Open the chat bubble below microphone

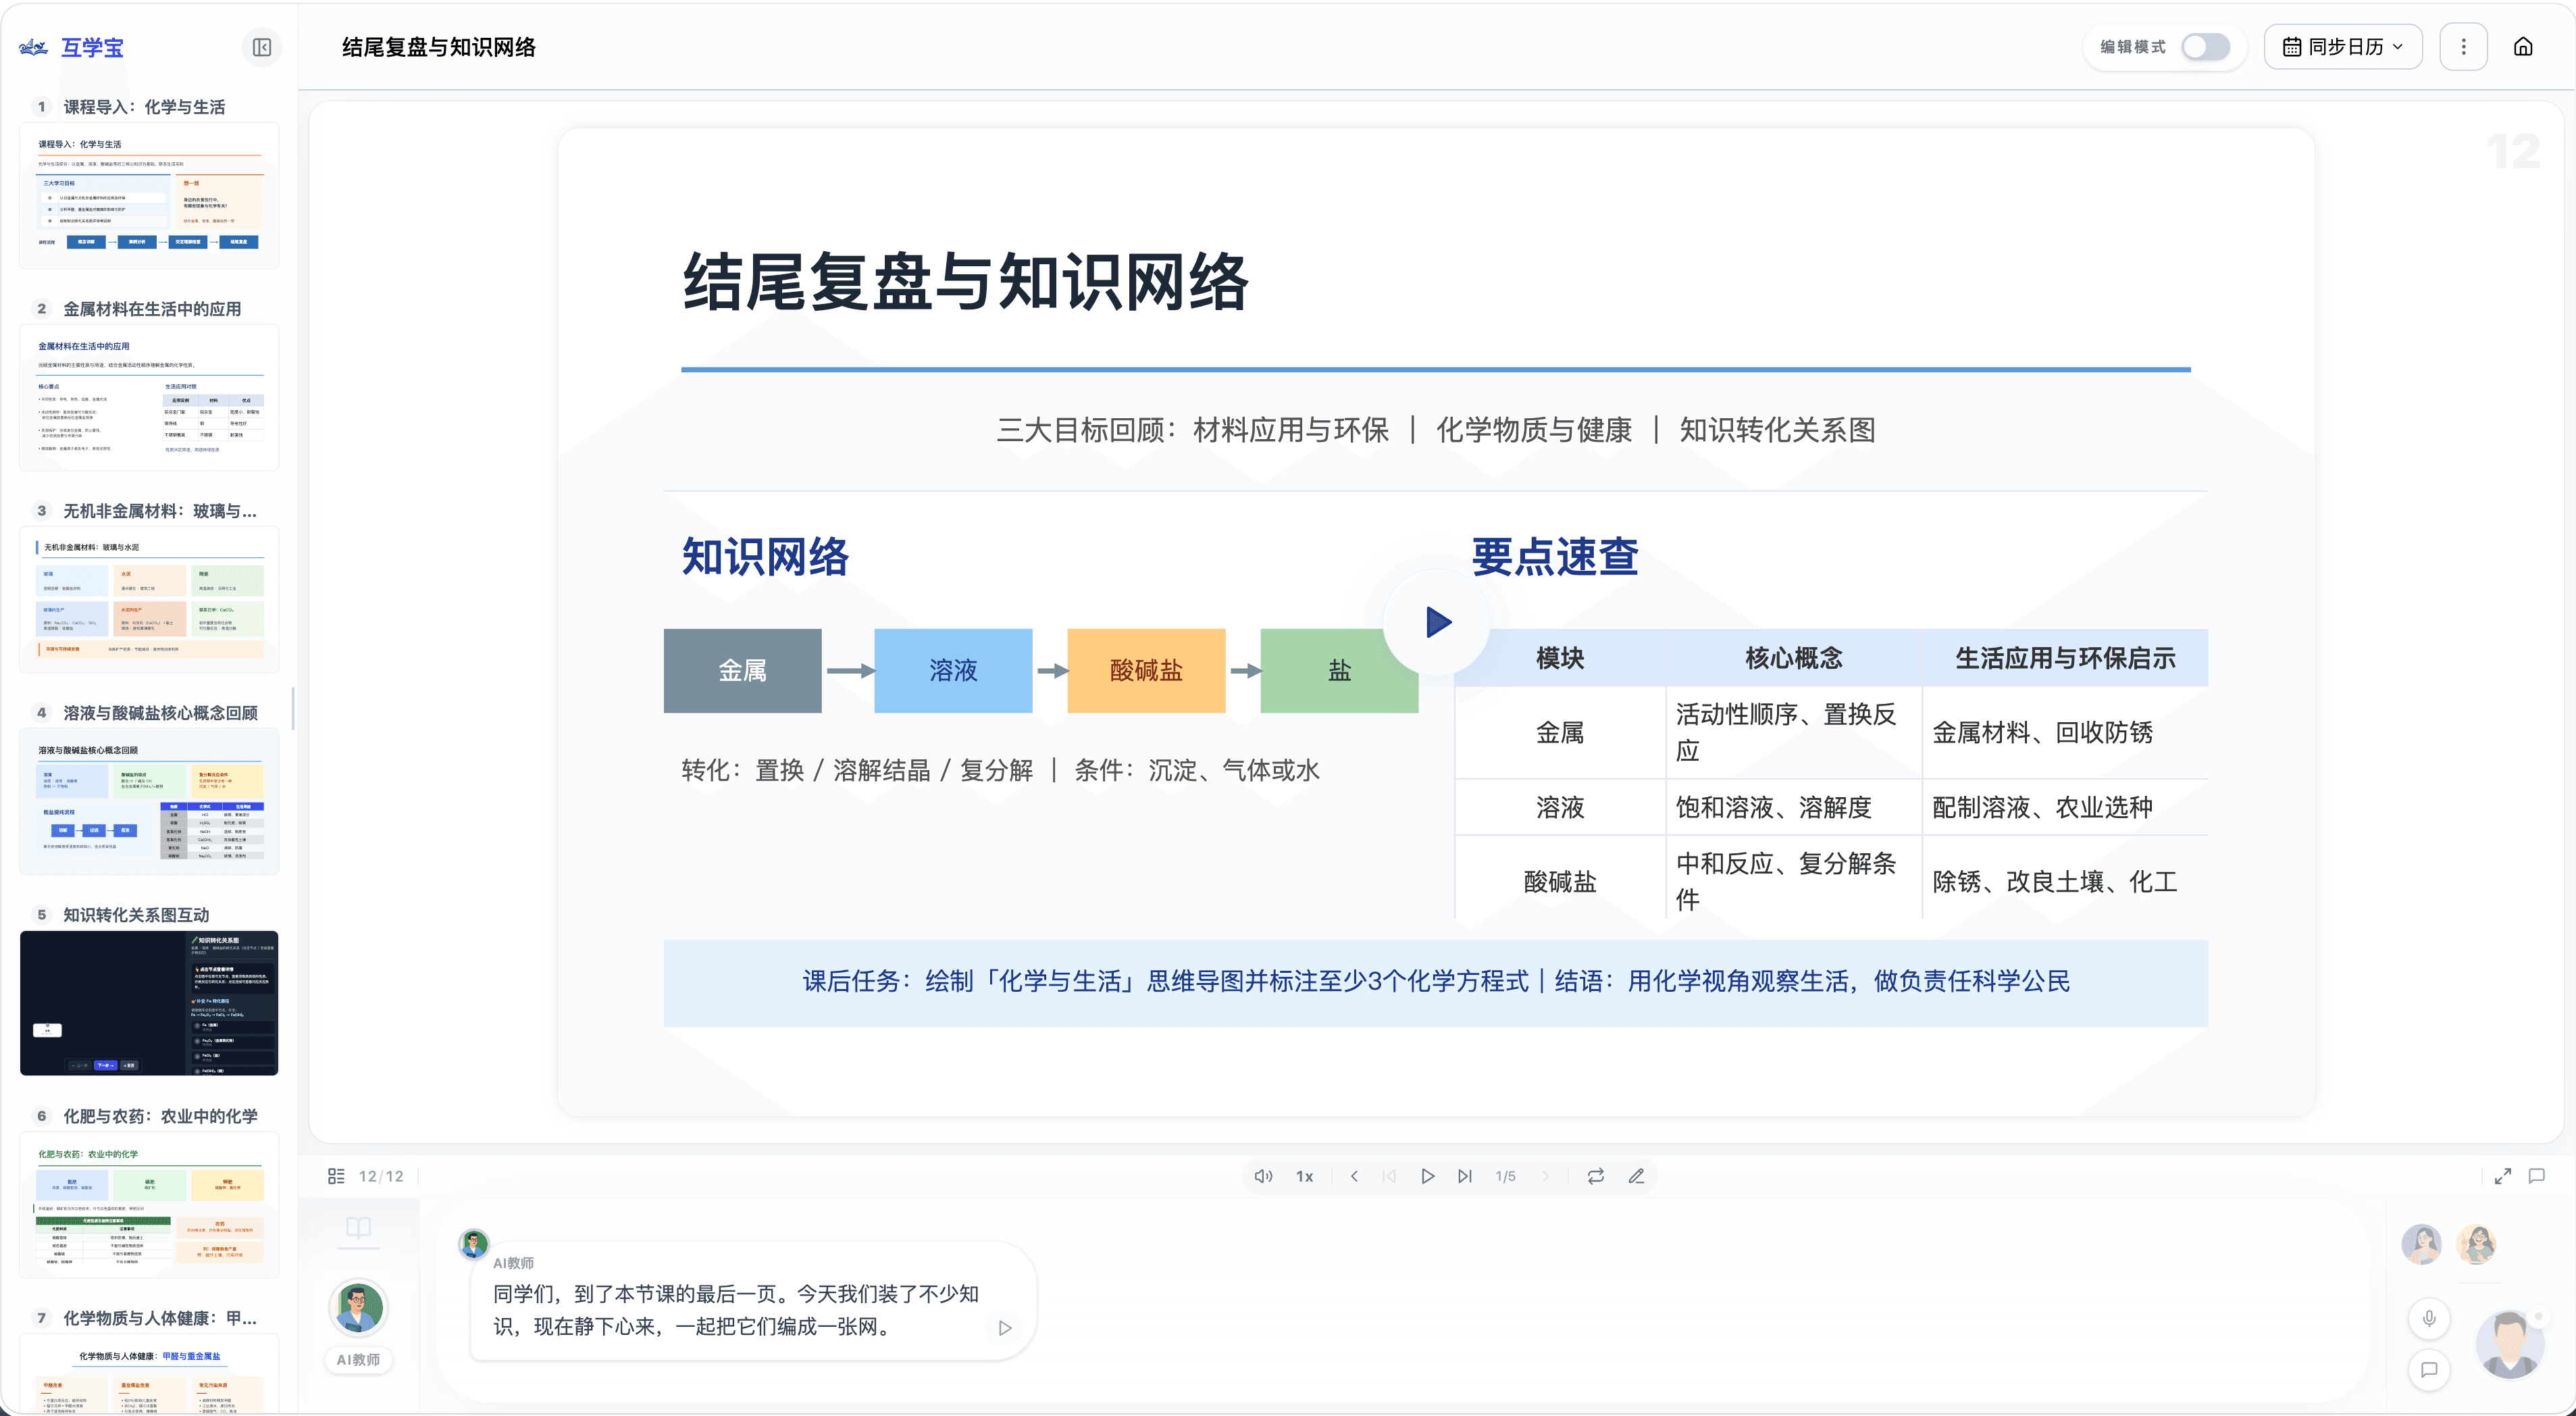pos(2429,1370)
